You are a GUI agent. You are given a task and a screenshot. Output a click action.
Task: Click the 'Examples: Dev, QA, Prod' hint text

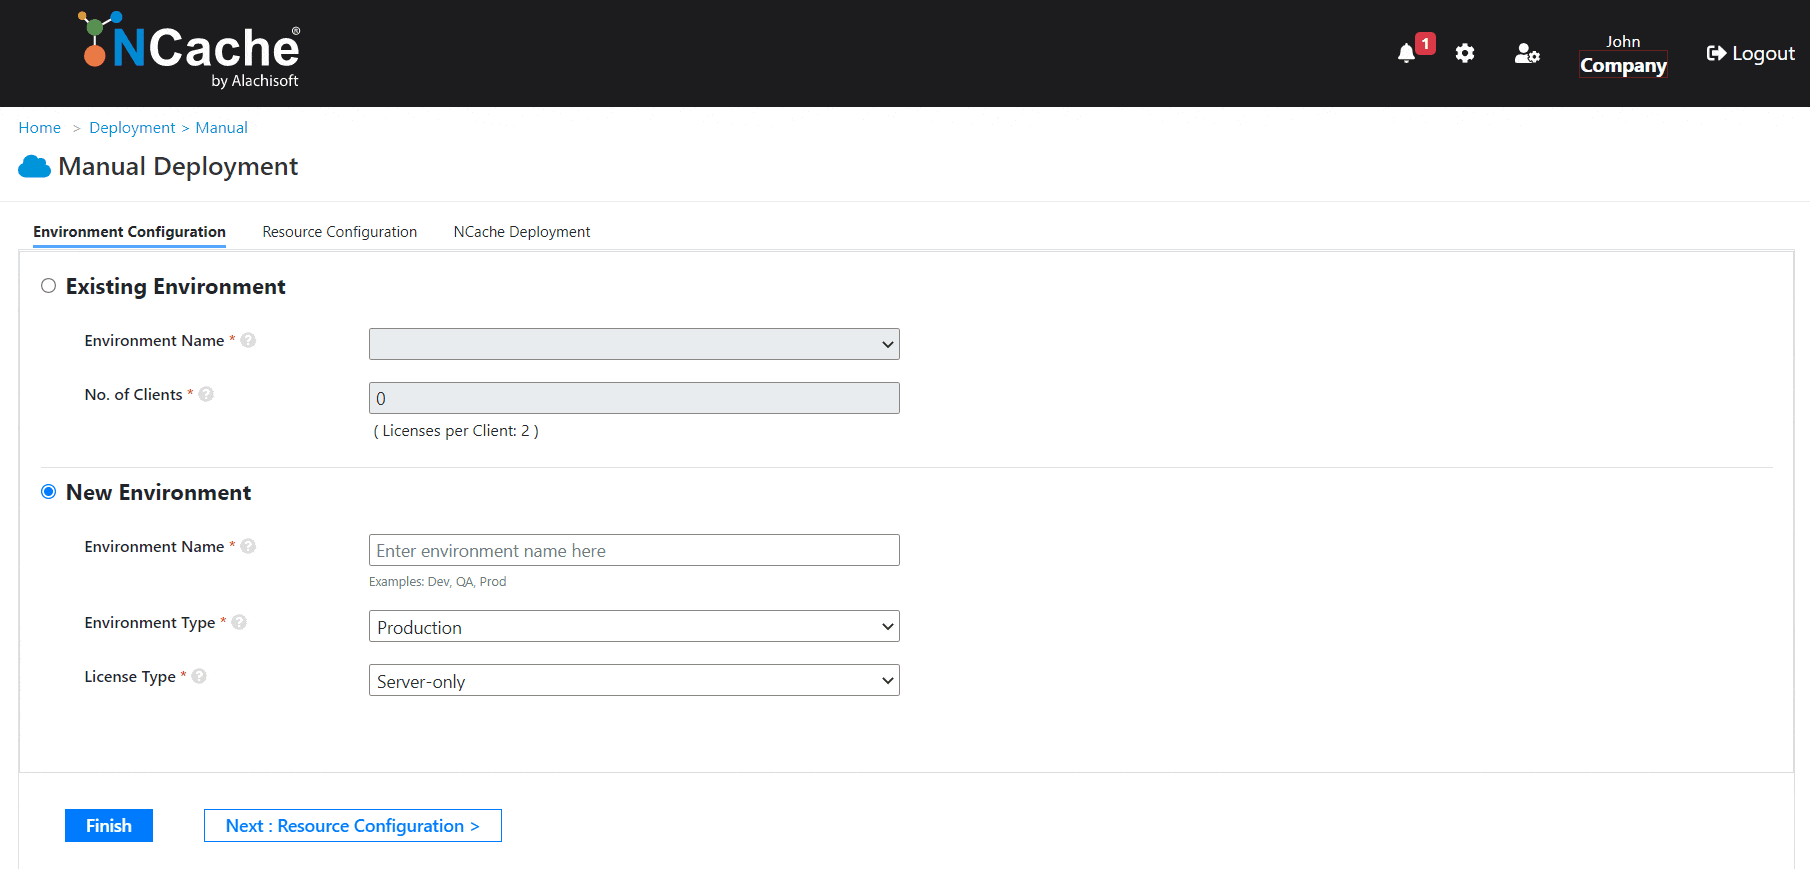click(438, 582)
